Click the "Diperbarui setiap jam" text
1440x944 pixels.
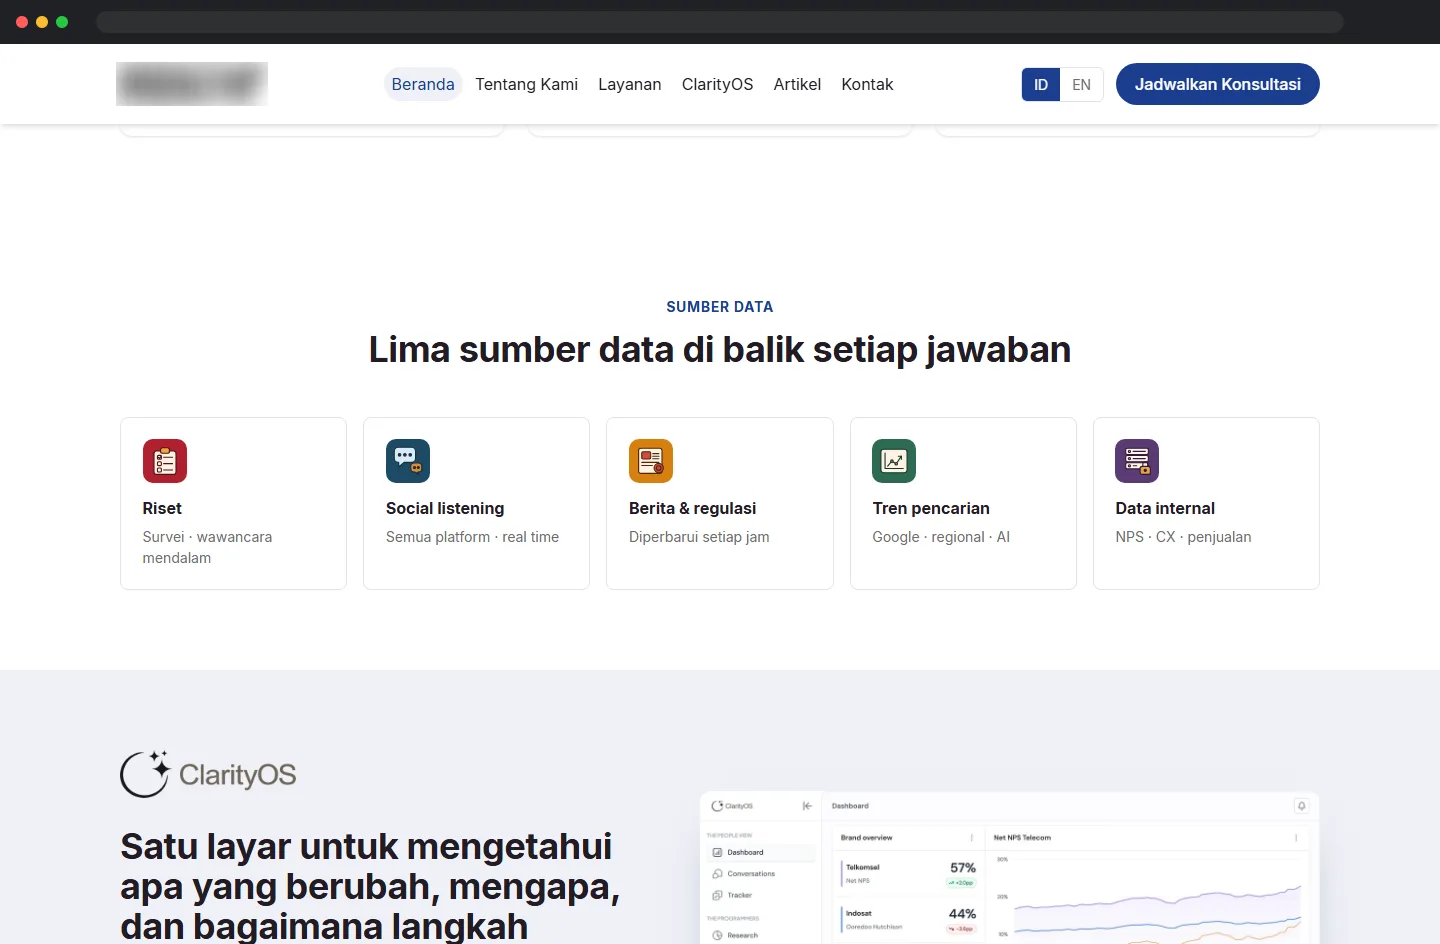(x=699, y=537)
